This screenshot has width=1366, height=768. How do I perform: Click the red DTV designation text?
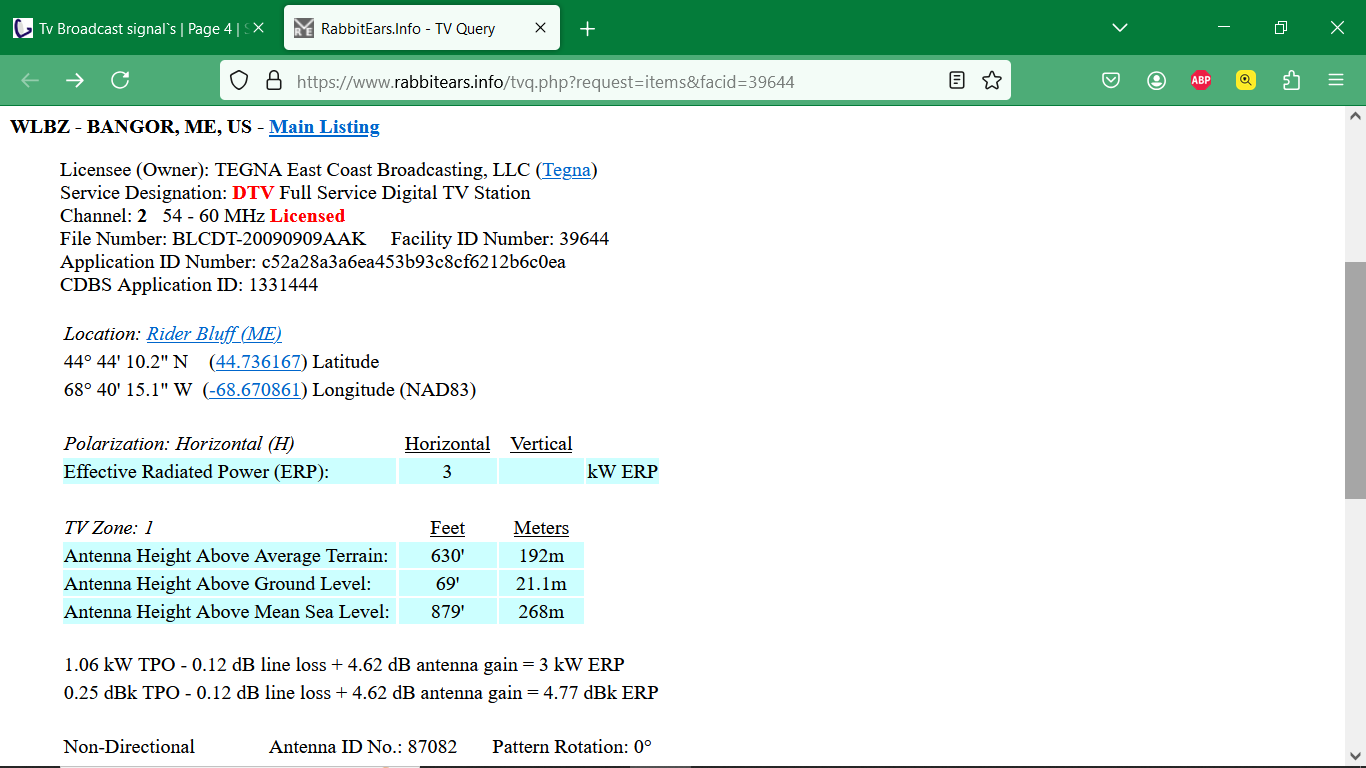tap(253, 193)
